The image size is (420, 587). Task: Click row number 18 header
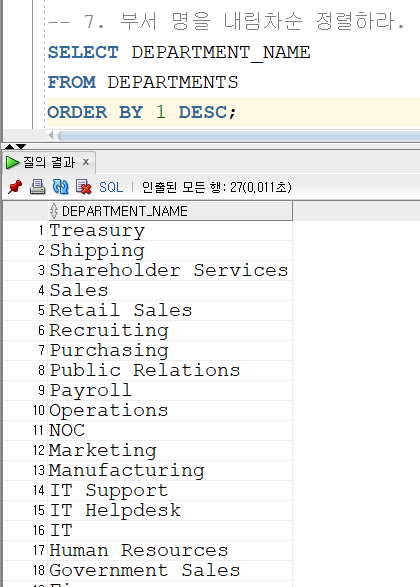point(25,571)
